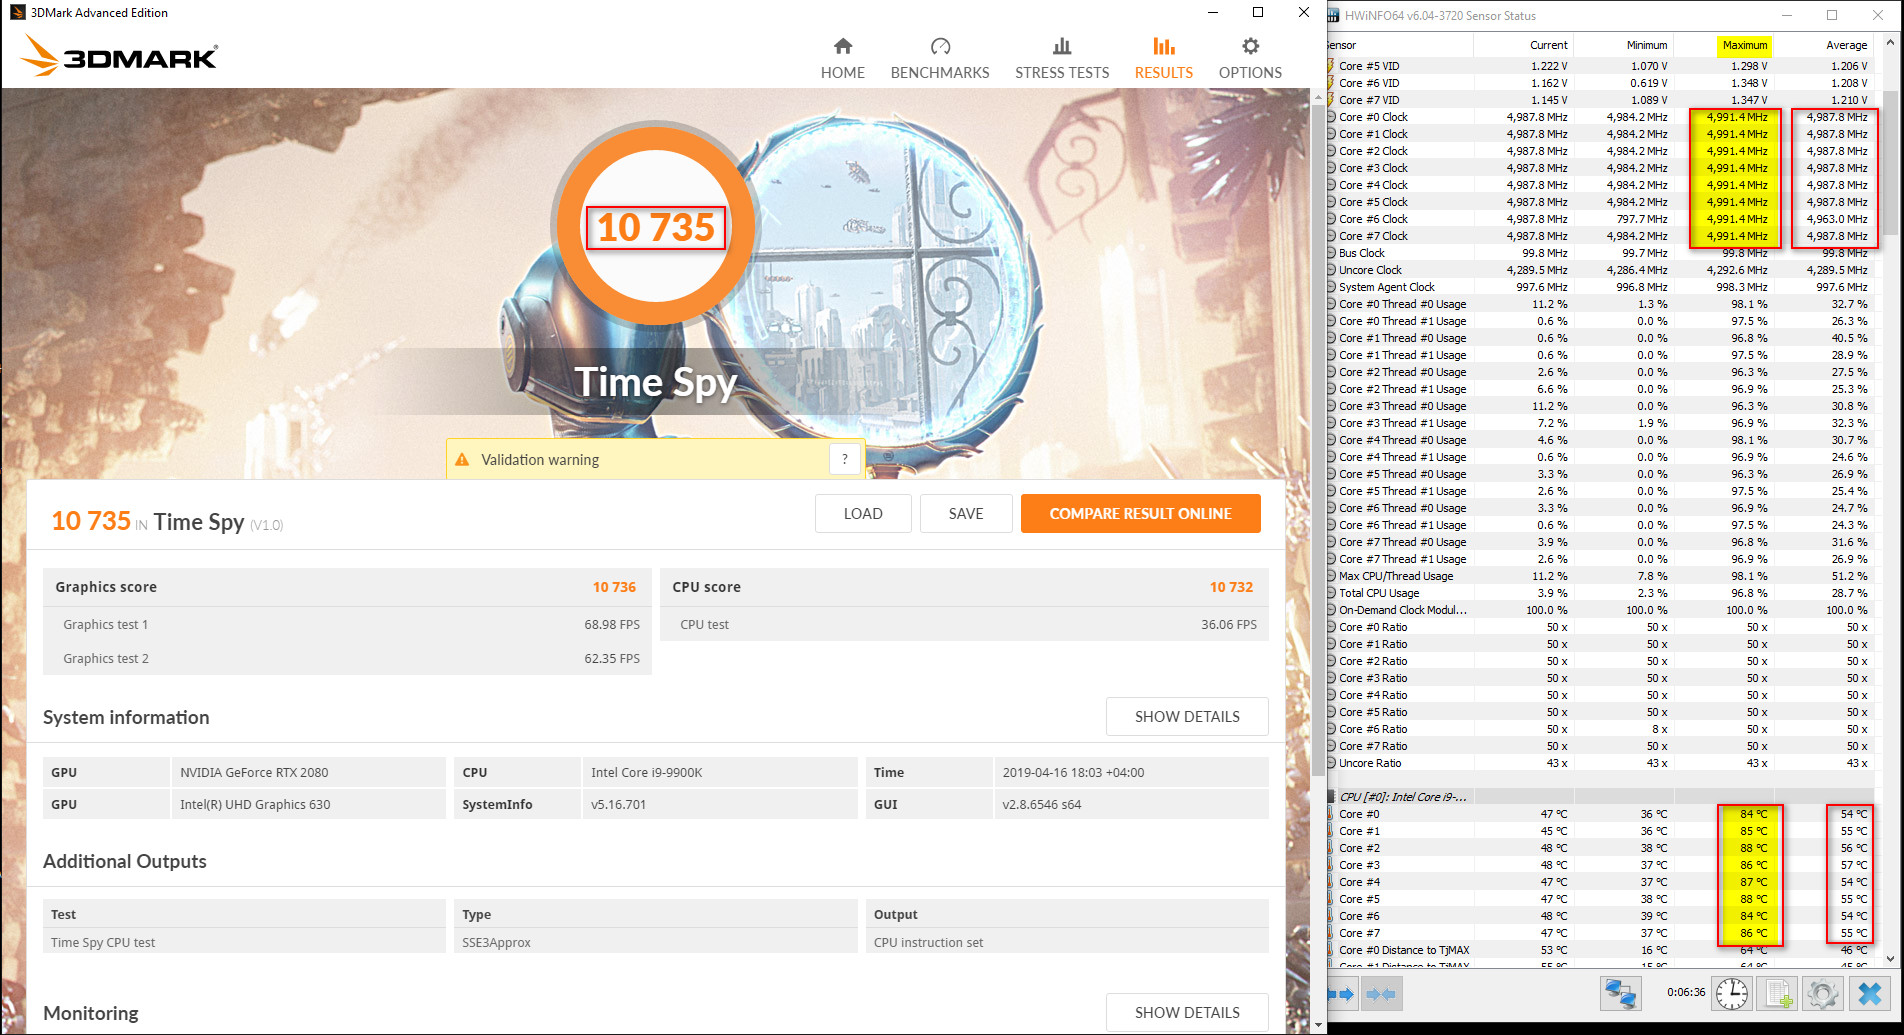Reset HWiNFO timer with the clock icon

coord(1732,993)
